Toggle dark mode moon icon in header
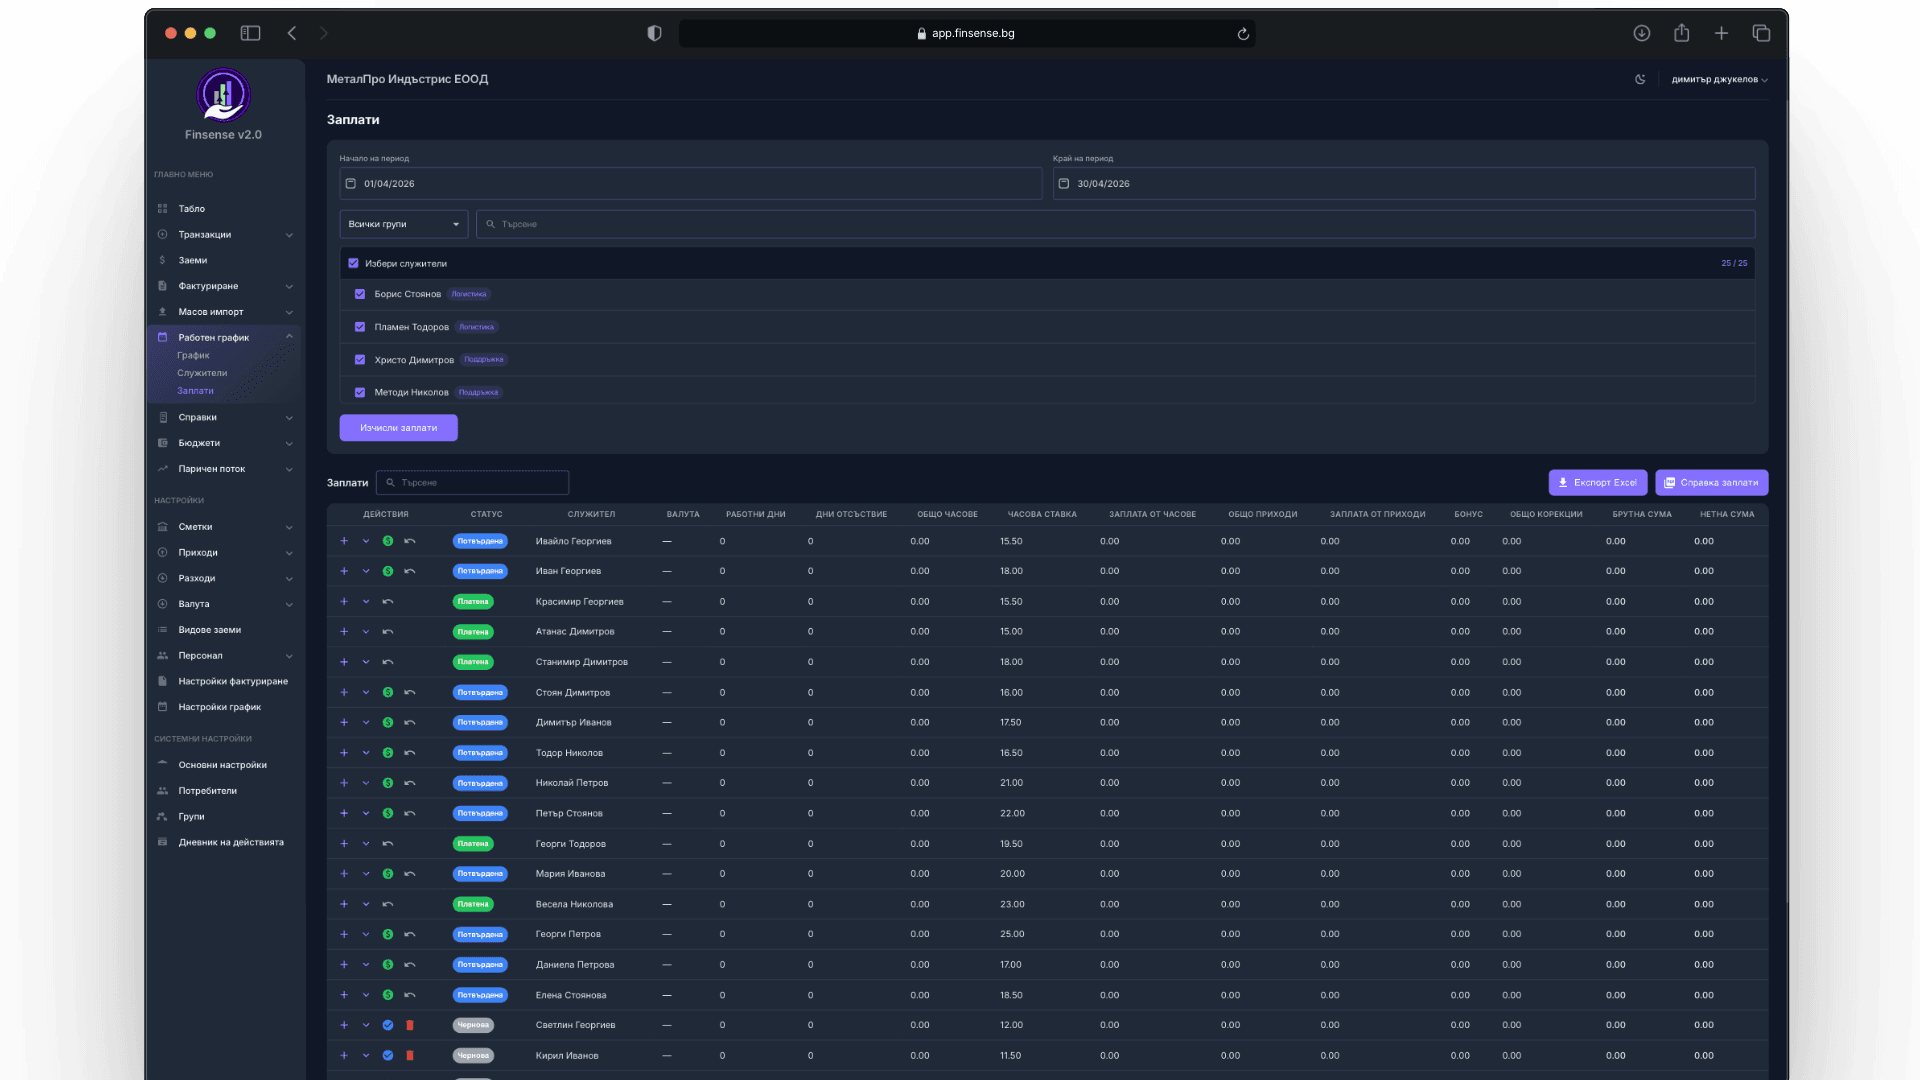Viewport: 1920px width, 1080px height. click(x=1640, y=79)
